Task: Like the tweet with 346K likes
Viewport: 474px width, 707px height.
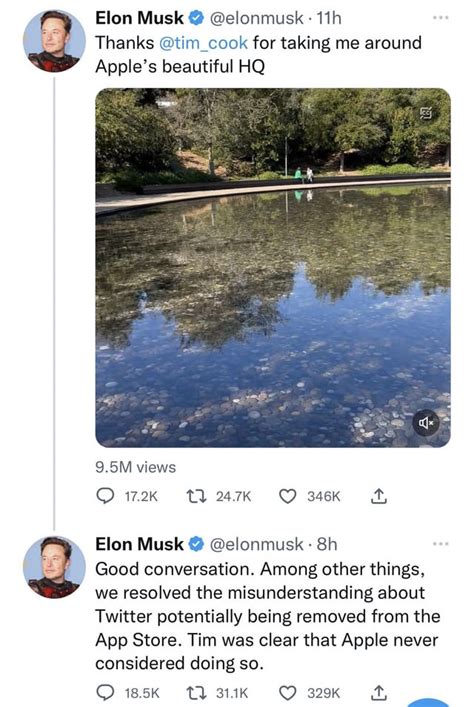Action: (x=288, y=496)
